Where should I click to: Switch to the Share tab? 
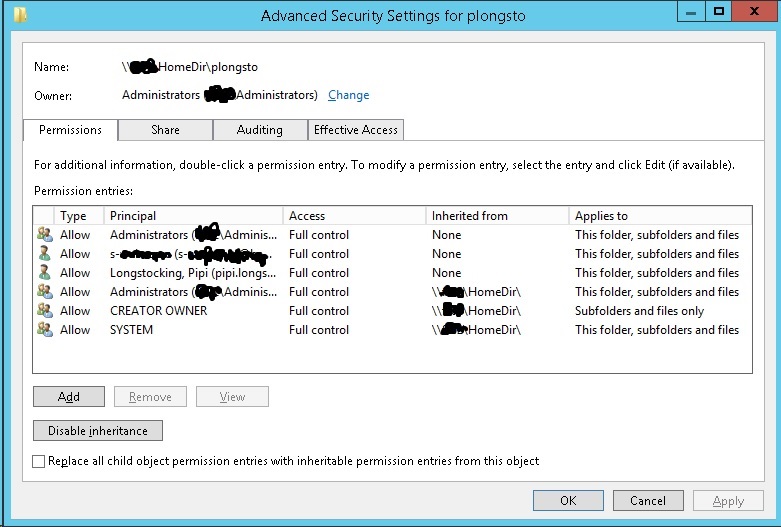pyautogui.click(x=165, y=130)
